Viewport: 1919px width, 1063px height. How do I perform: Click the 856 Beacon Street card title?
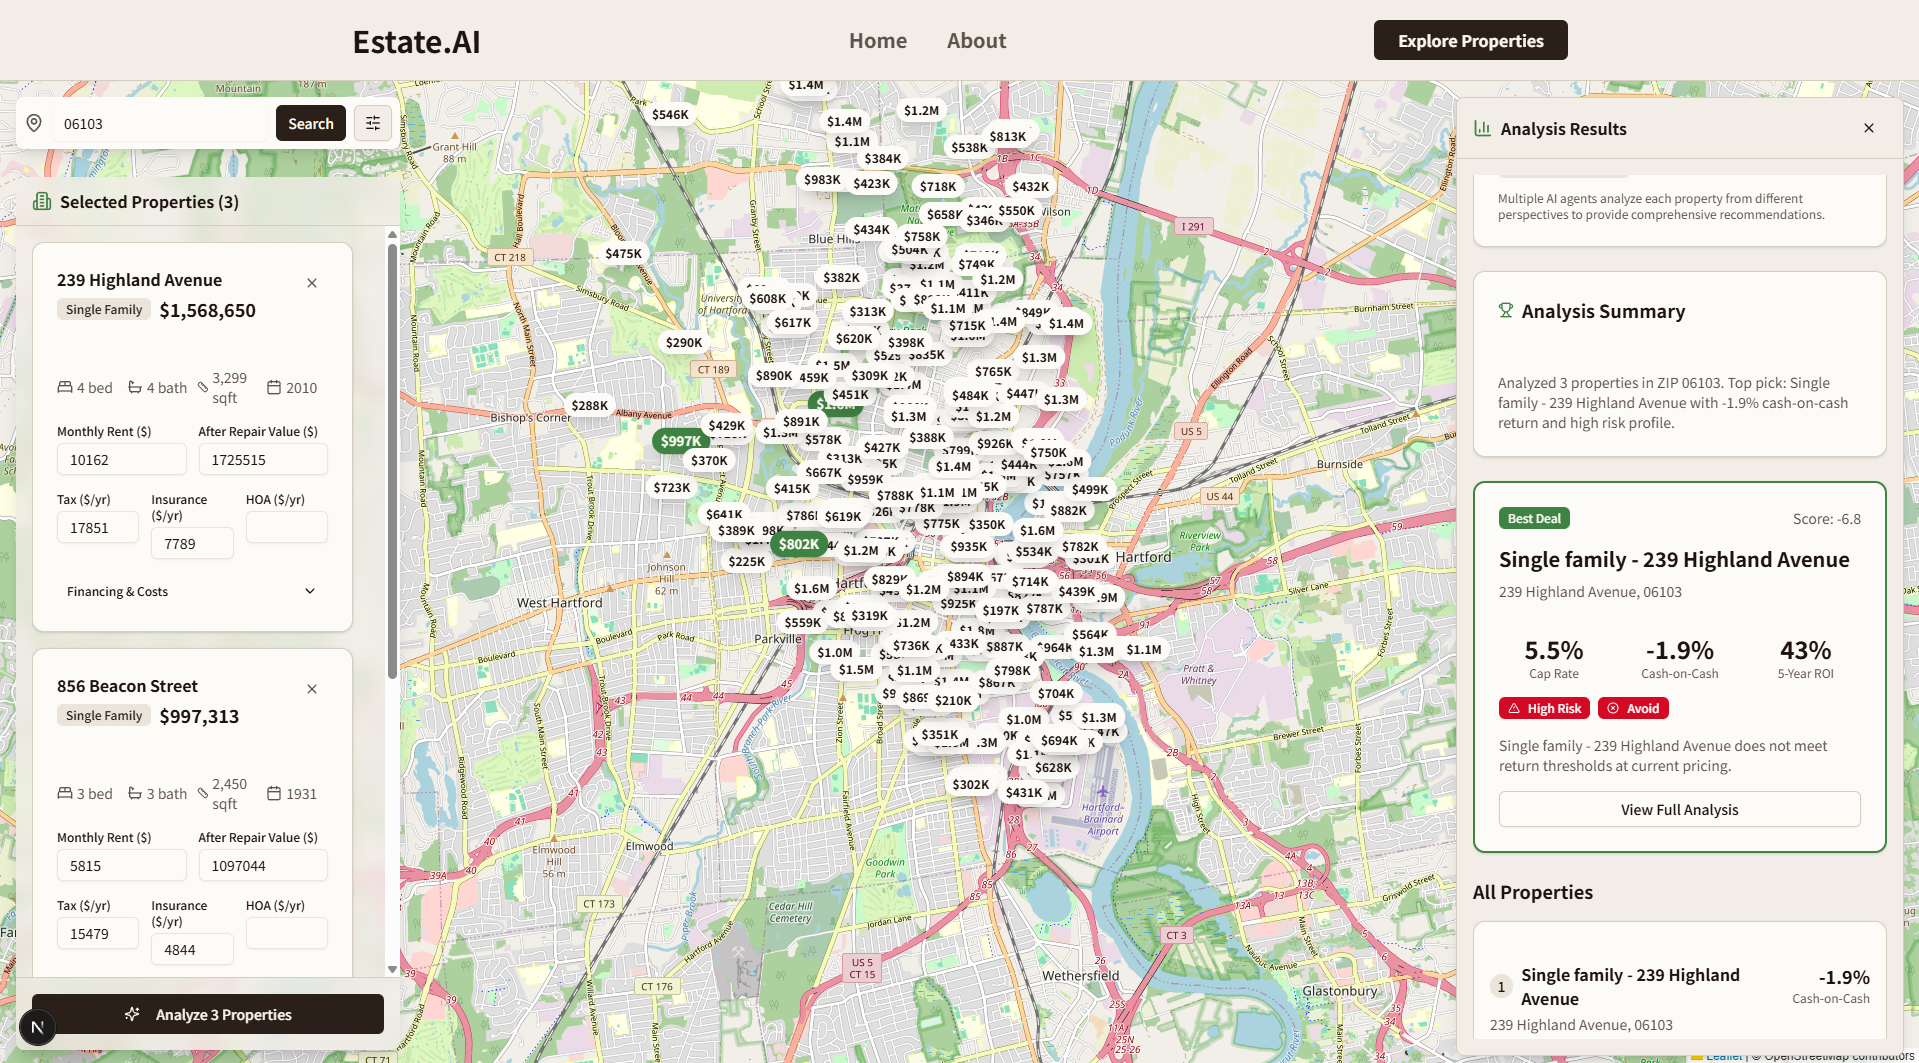coord(127,686)
